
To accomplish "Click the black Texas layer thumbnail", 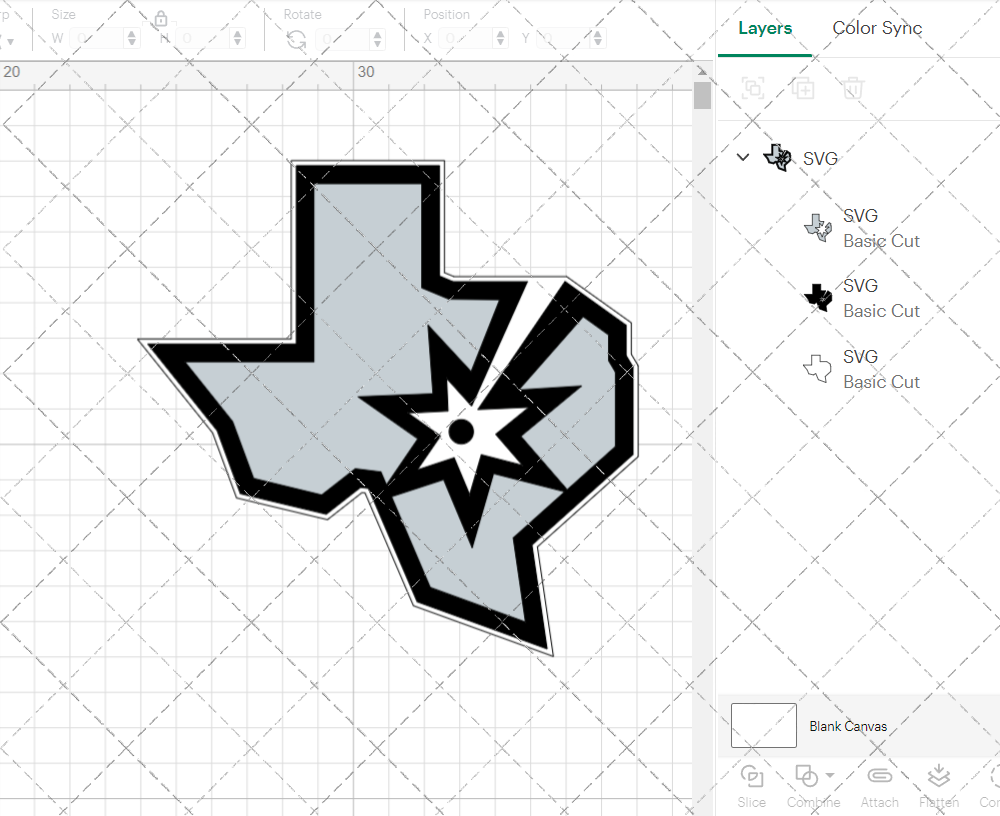I will click(x=818, y=297).
